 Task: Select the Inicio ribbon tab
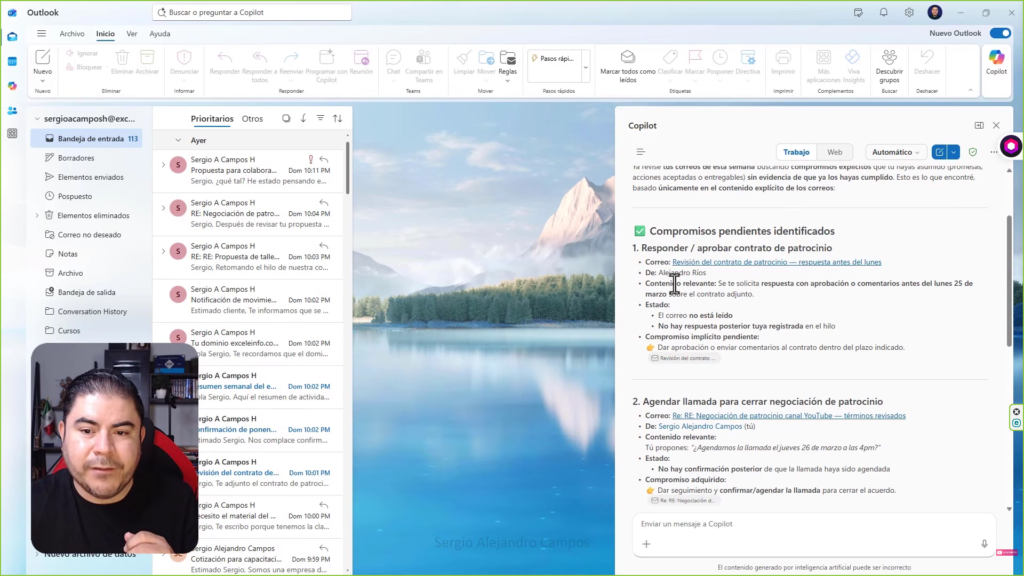105,33
